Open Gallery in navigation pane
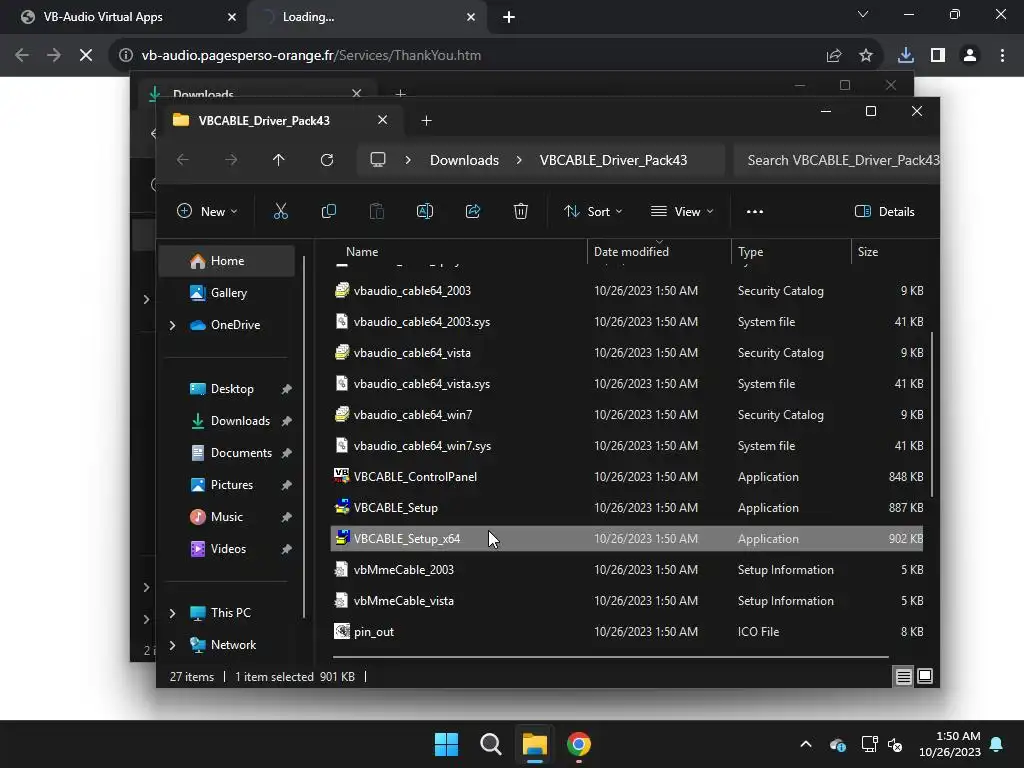The width and height of the screenshot is (1024, 768). (x=227, y=293)
